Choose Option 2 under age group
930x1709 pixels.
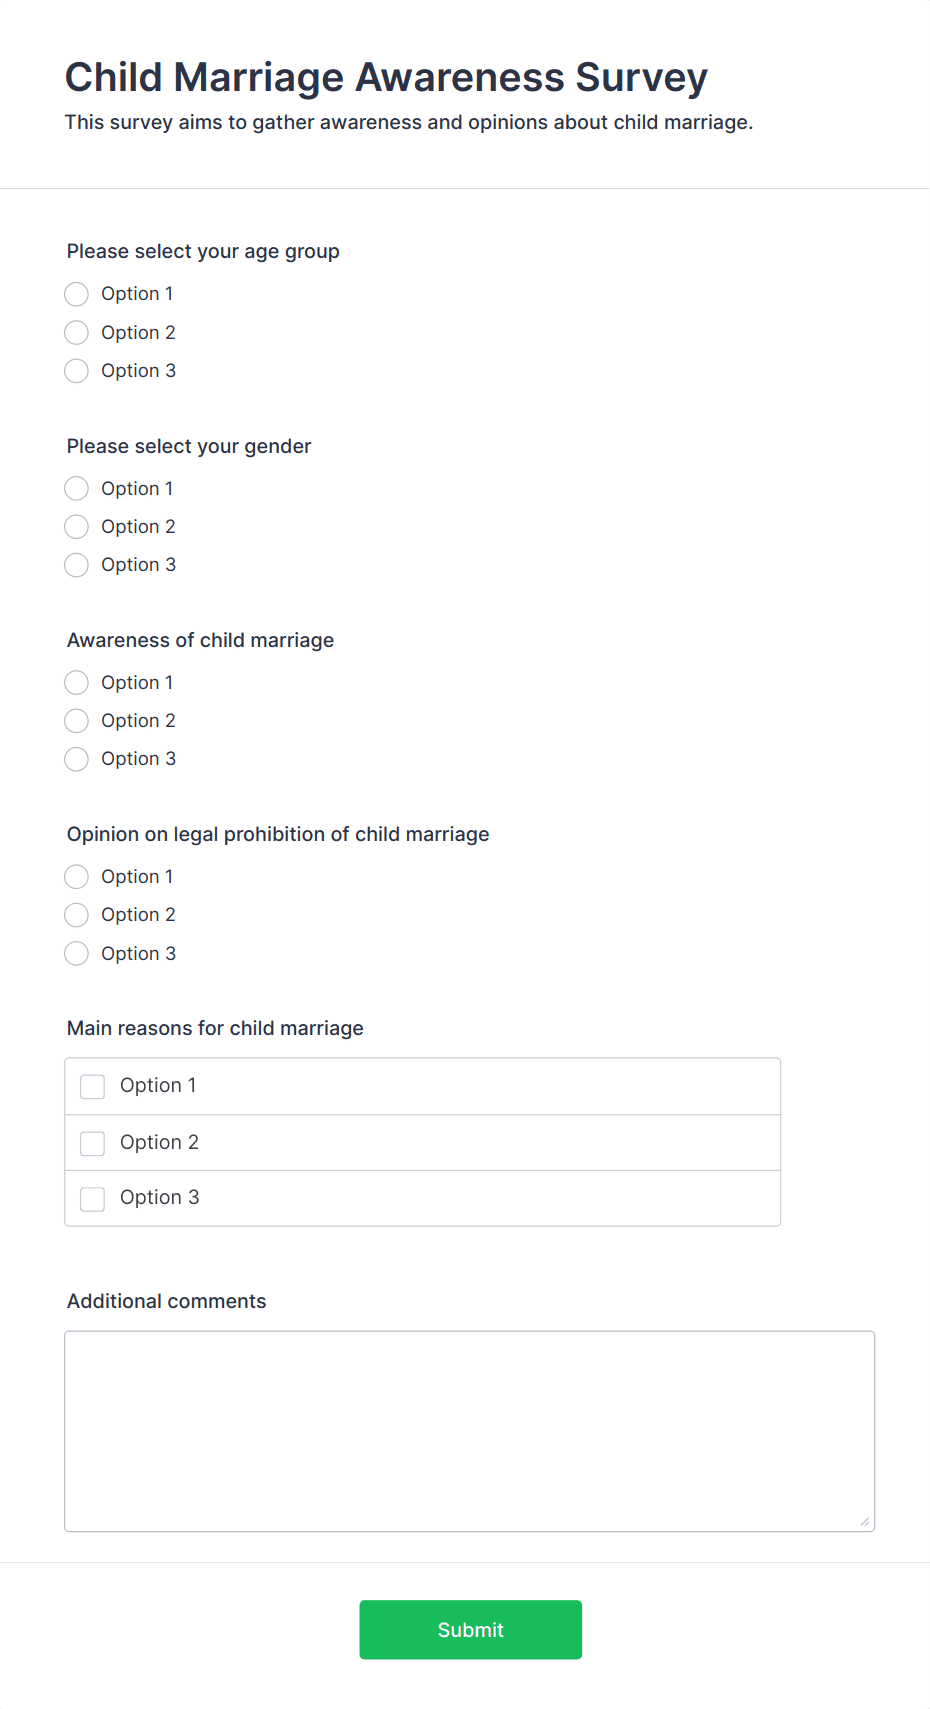click(77, 332)
